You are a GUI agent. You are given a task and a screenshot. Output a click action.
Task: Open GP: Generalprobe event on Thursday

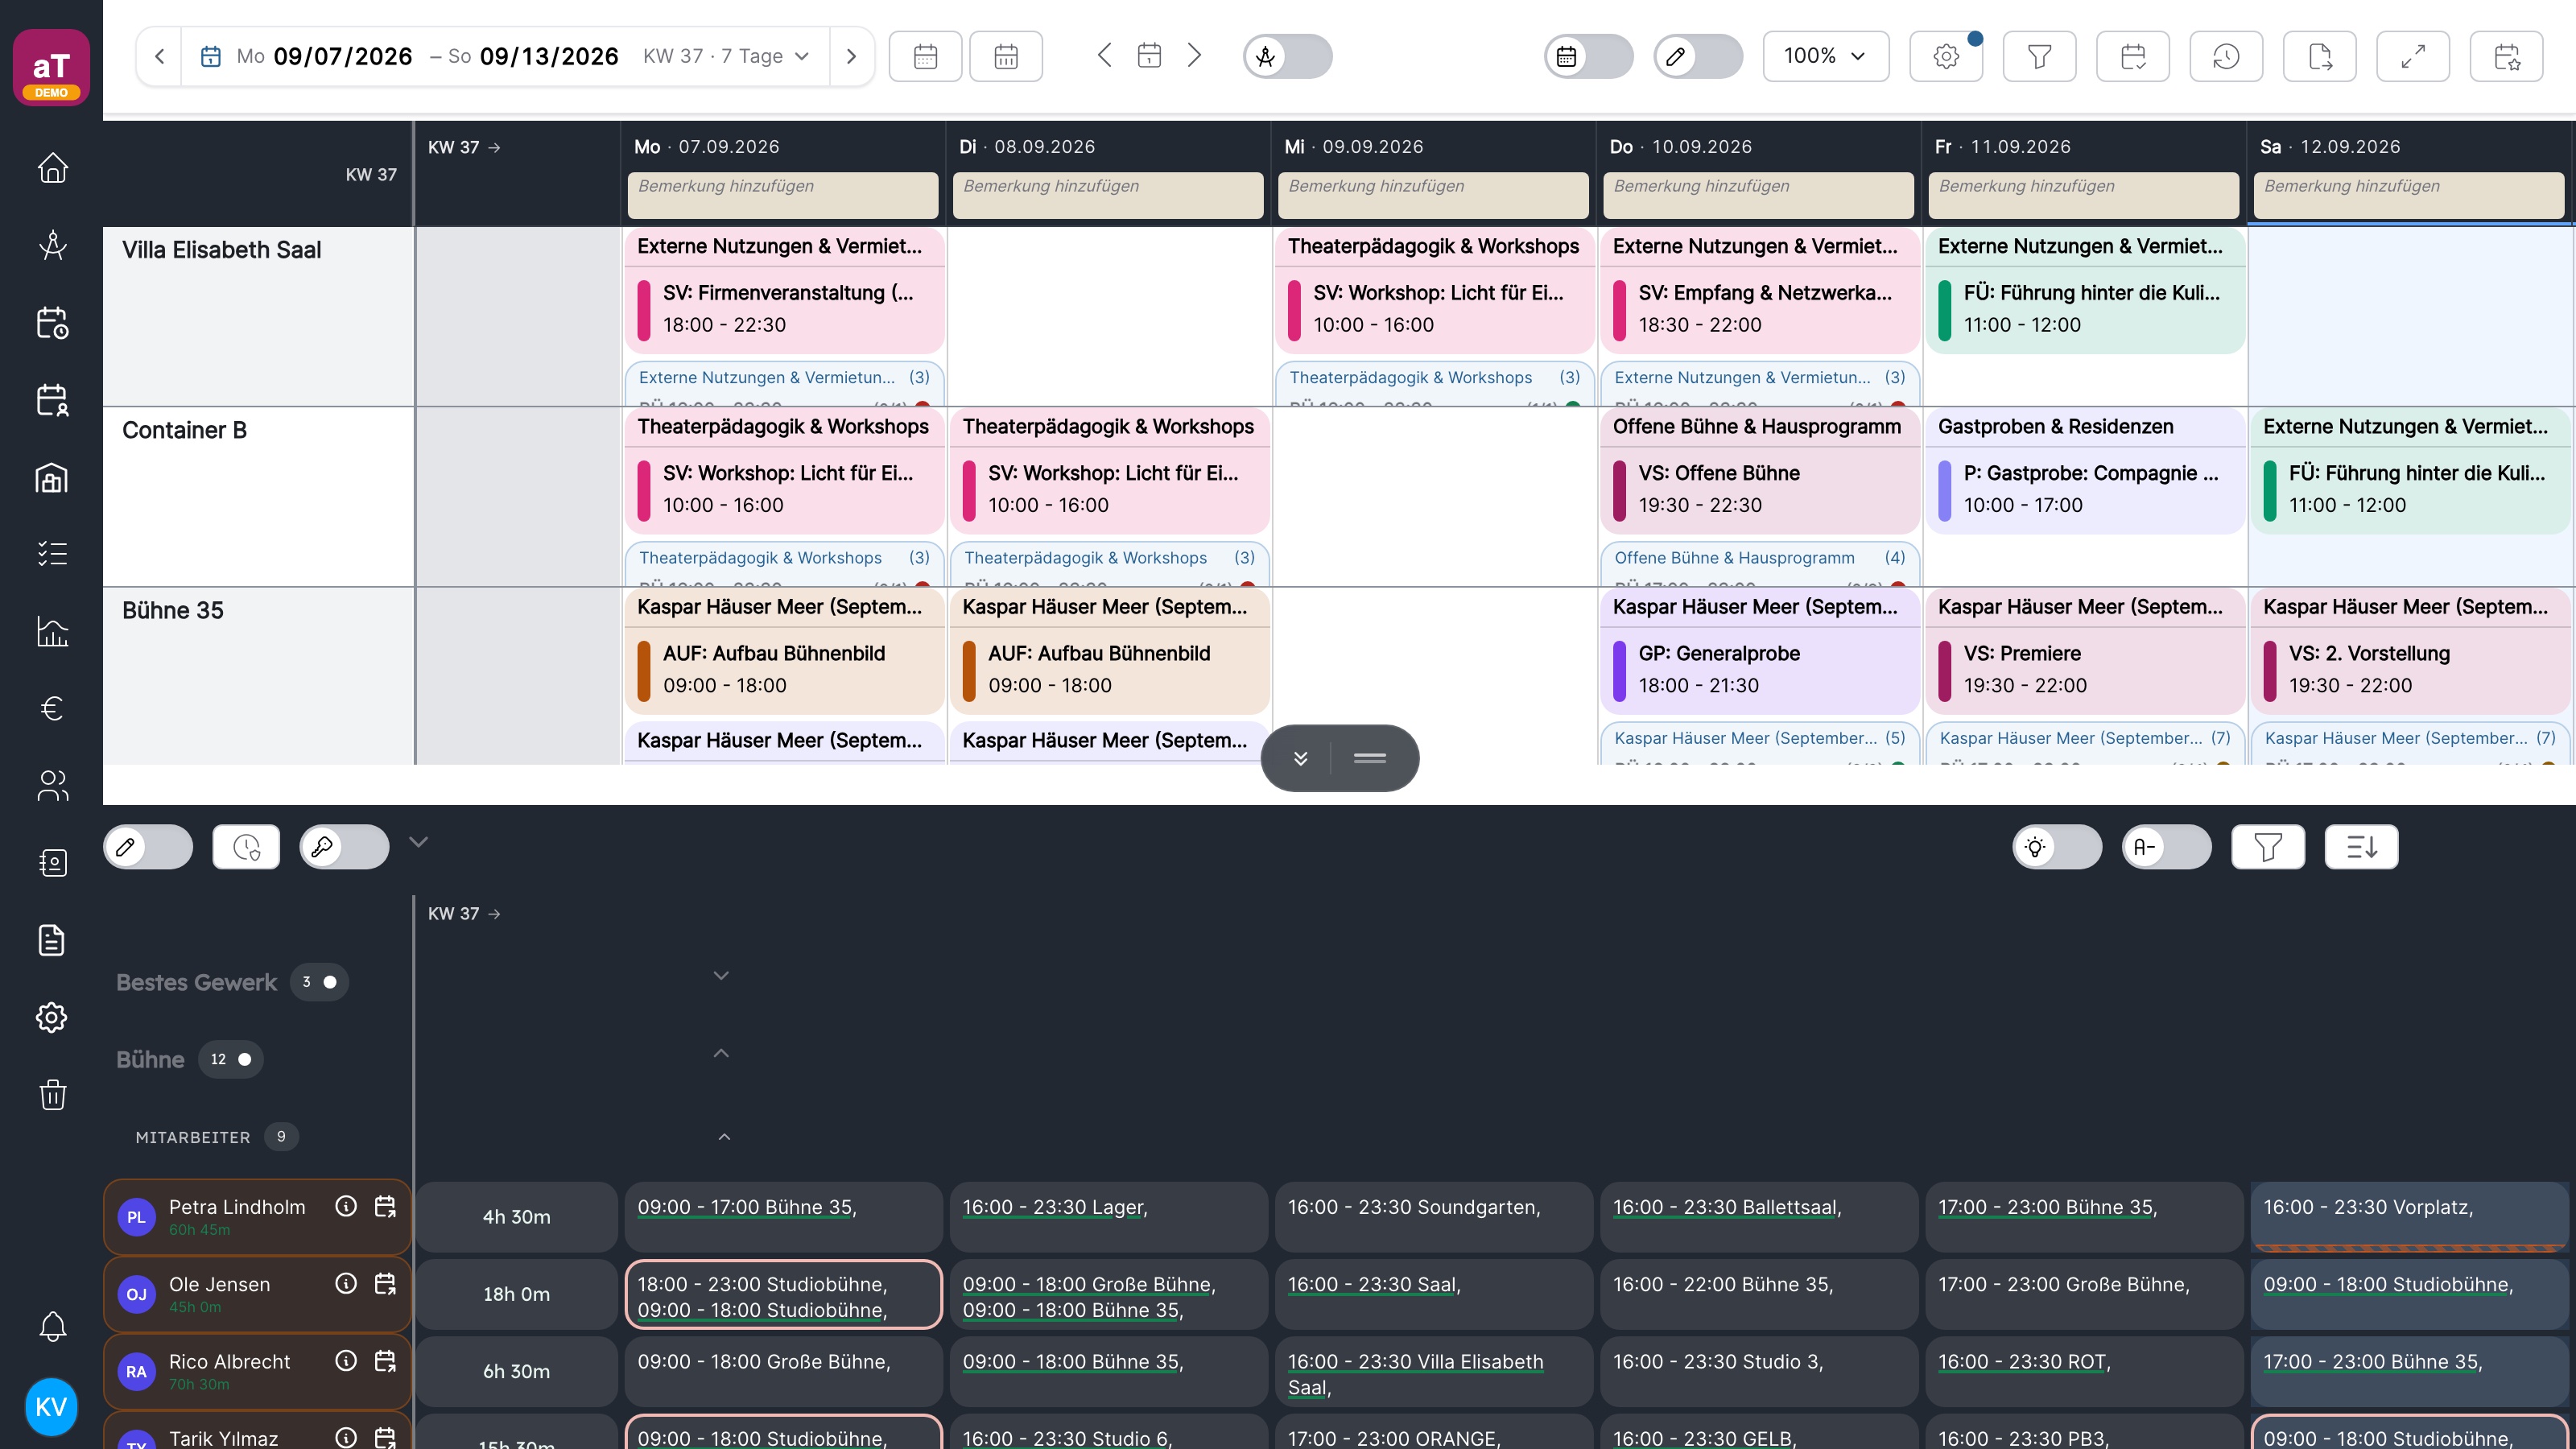1759,669
